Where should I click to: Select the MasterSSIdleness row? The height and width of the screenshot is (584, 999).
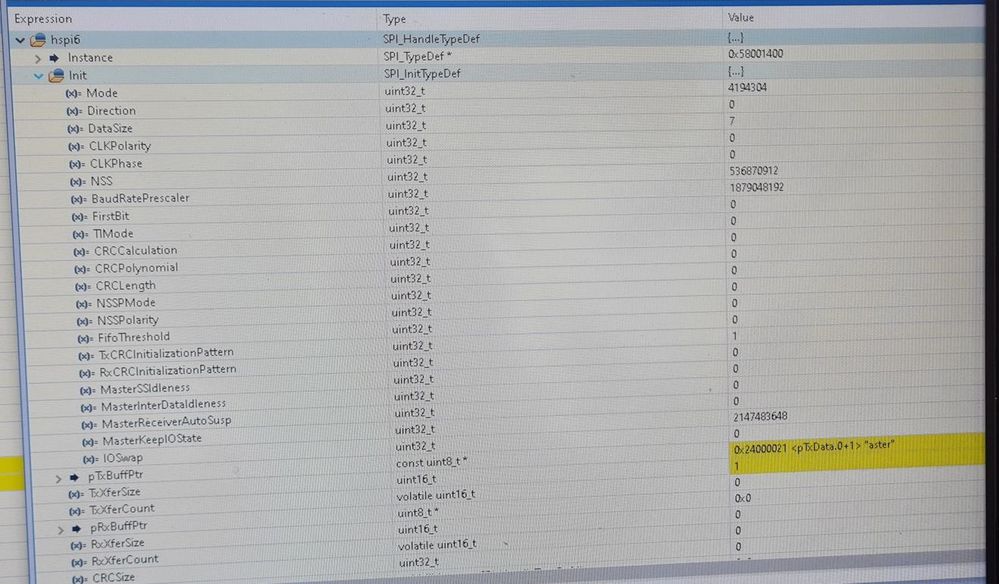[145, 388]
